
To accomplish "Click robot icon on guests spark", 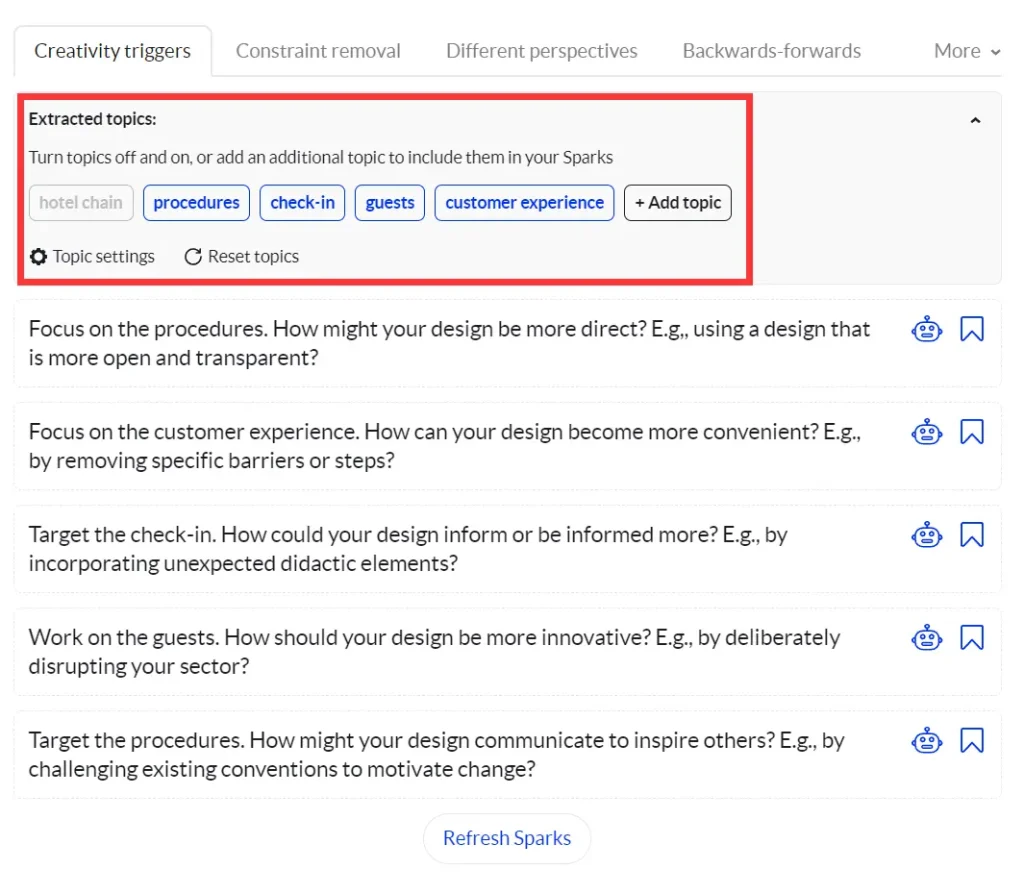I will [927, 638].
